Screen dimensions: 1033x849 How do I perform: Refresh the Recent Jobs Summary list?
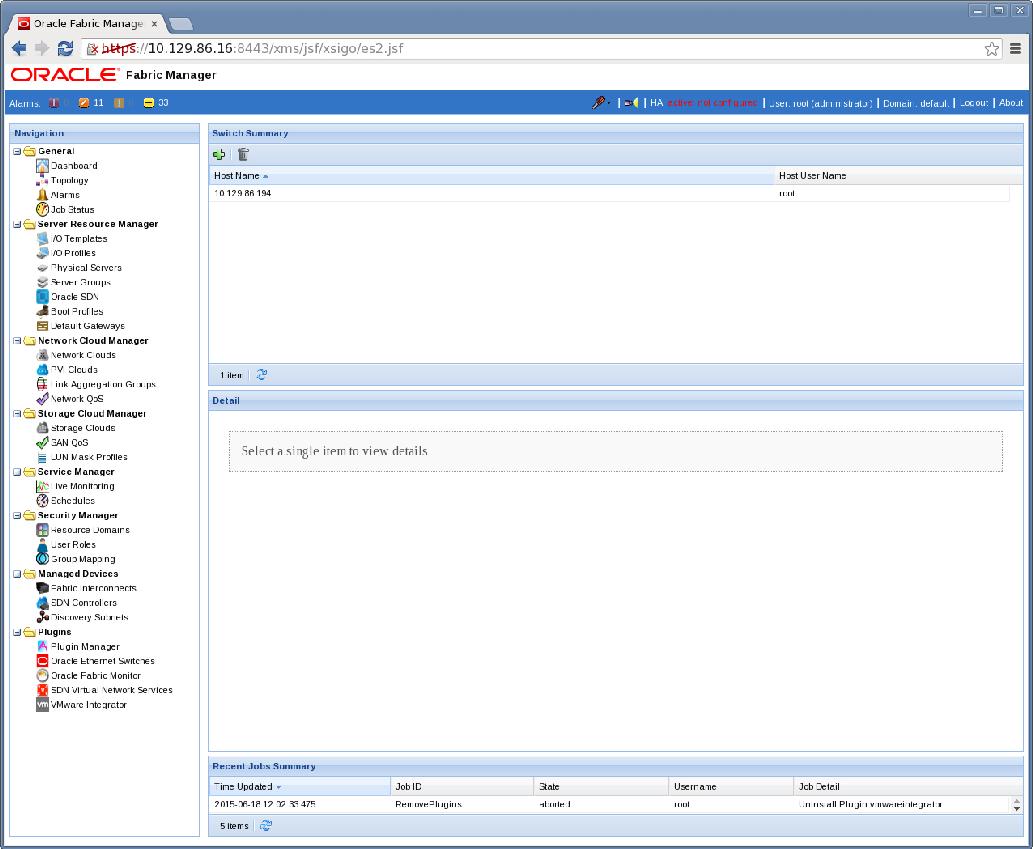tap(265, 826)
